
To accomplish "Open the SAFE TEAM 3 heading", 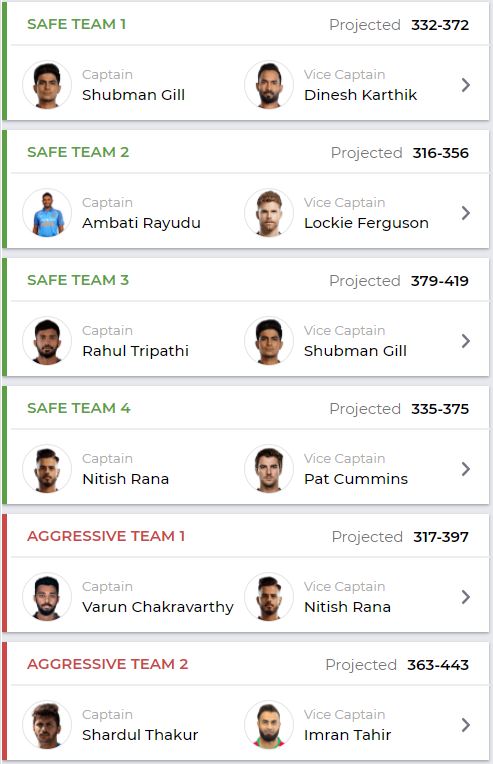I will click(78, 280).
